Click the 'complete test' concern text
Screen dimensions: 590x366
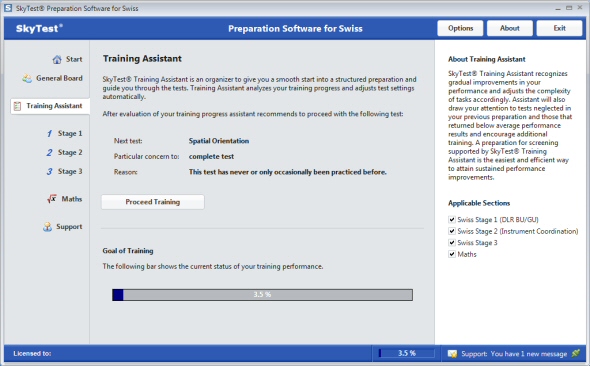point(211,156)
